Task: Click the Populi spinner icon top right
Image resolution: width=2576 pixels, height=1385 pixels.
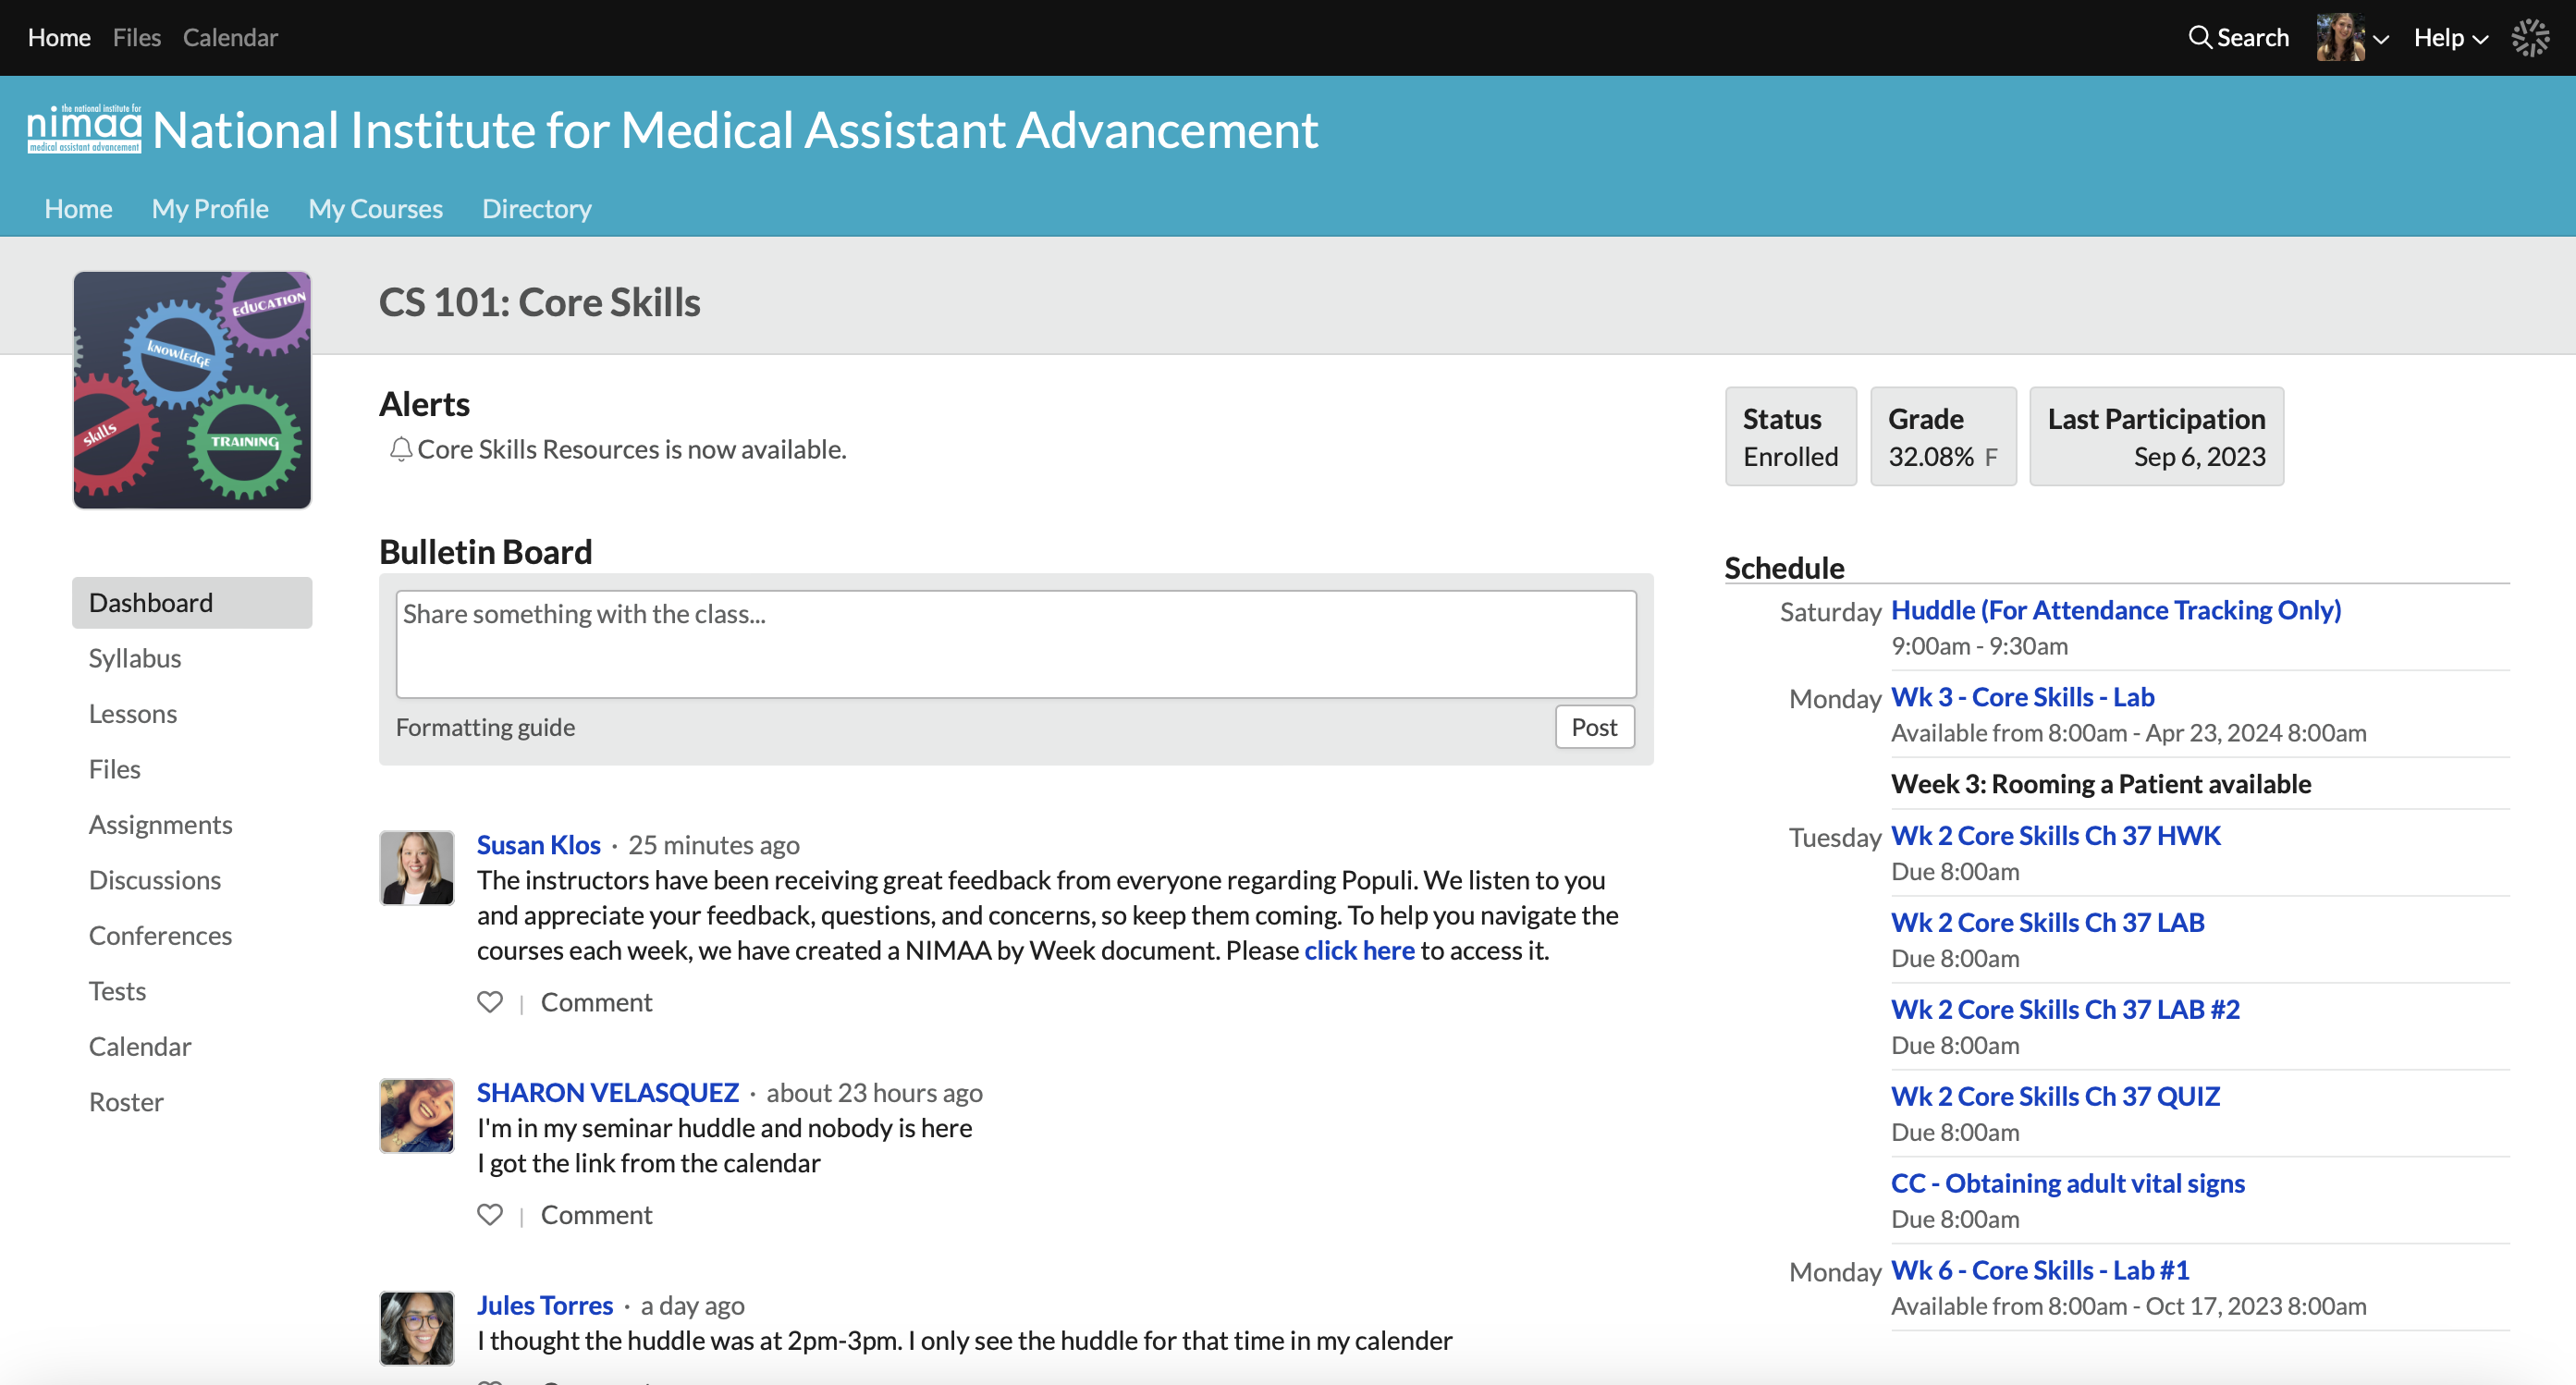Action: [2530, 37]
